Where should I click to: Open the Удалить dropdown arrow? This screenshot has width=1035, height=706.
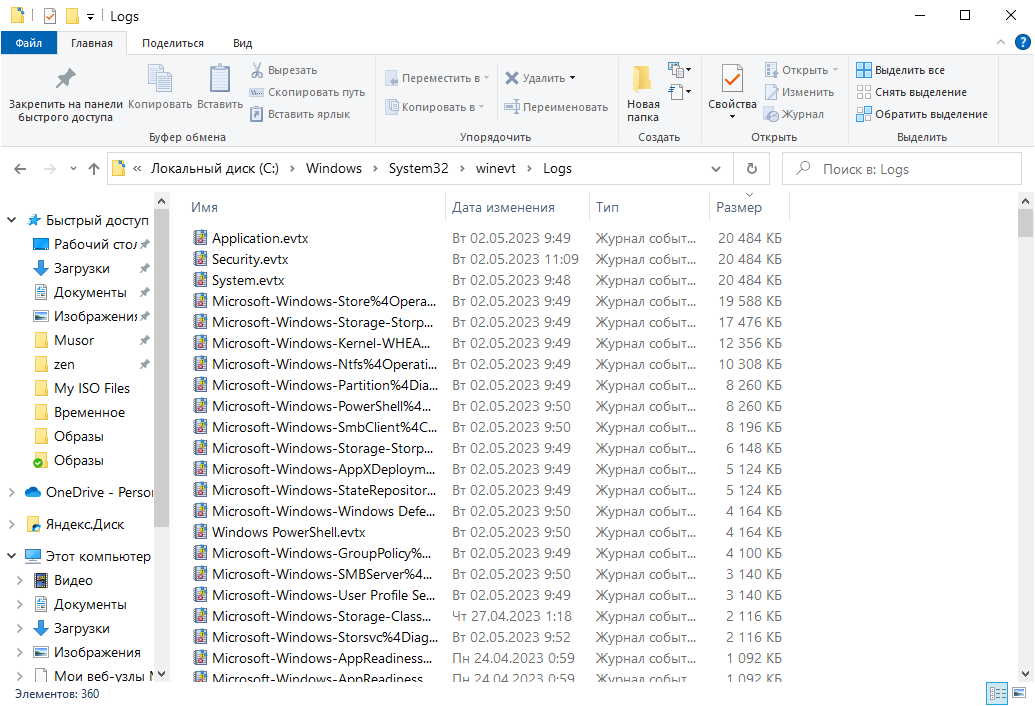click(572, 78)
